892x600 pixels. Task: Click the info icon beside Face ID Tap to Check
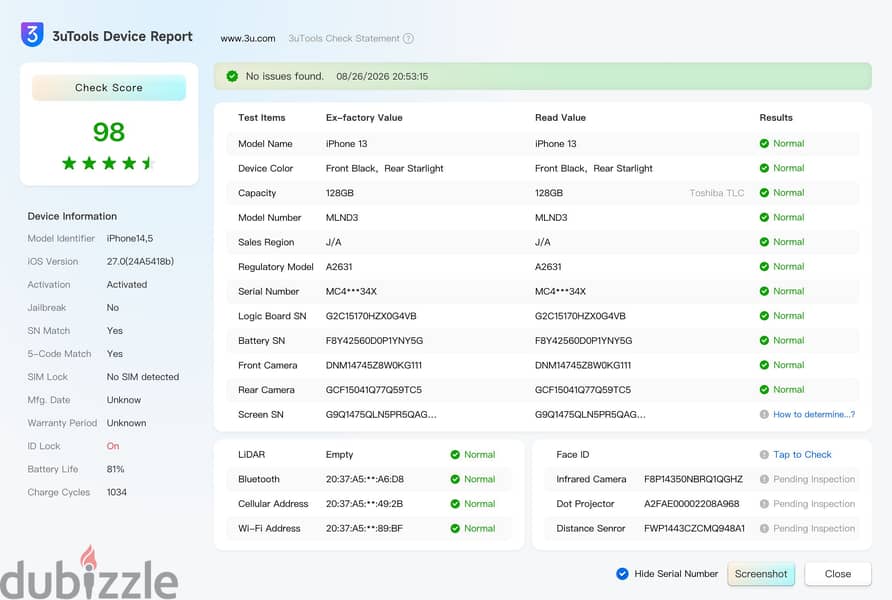[x=764, y=454]
